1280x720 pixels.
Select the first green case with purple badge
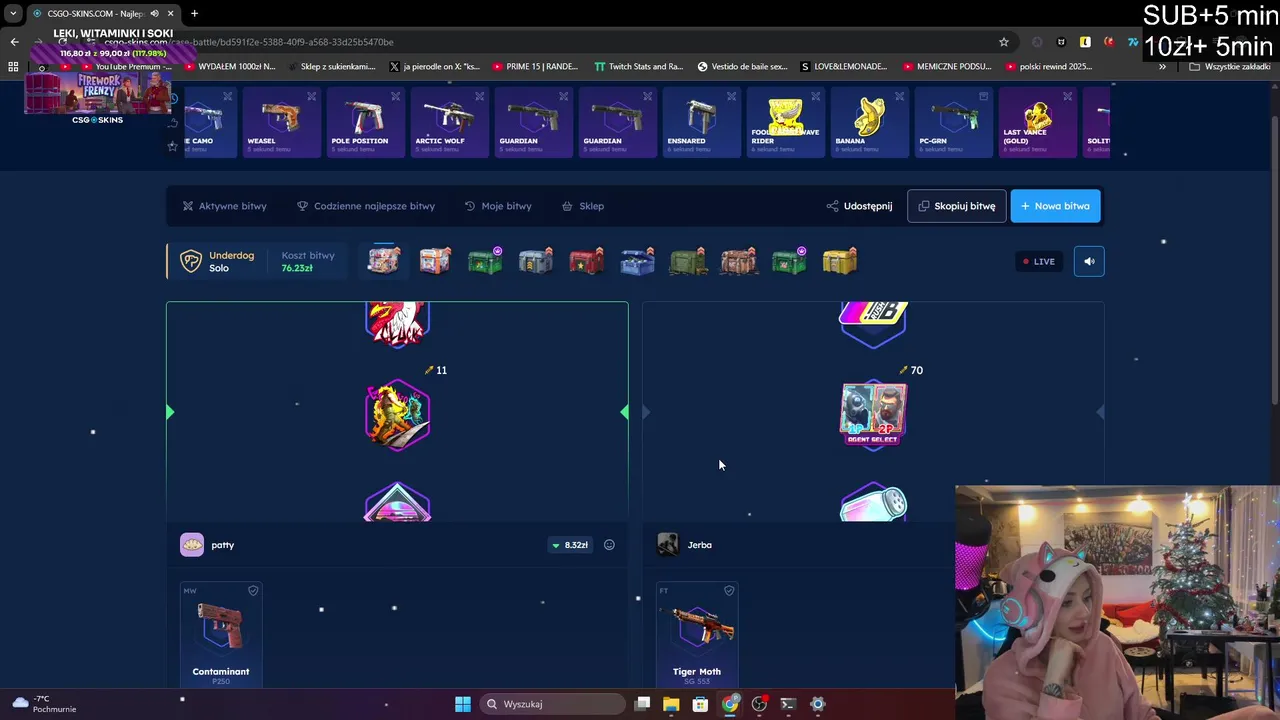point(485,260)
